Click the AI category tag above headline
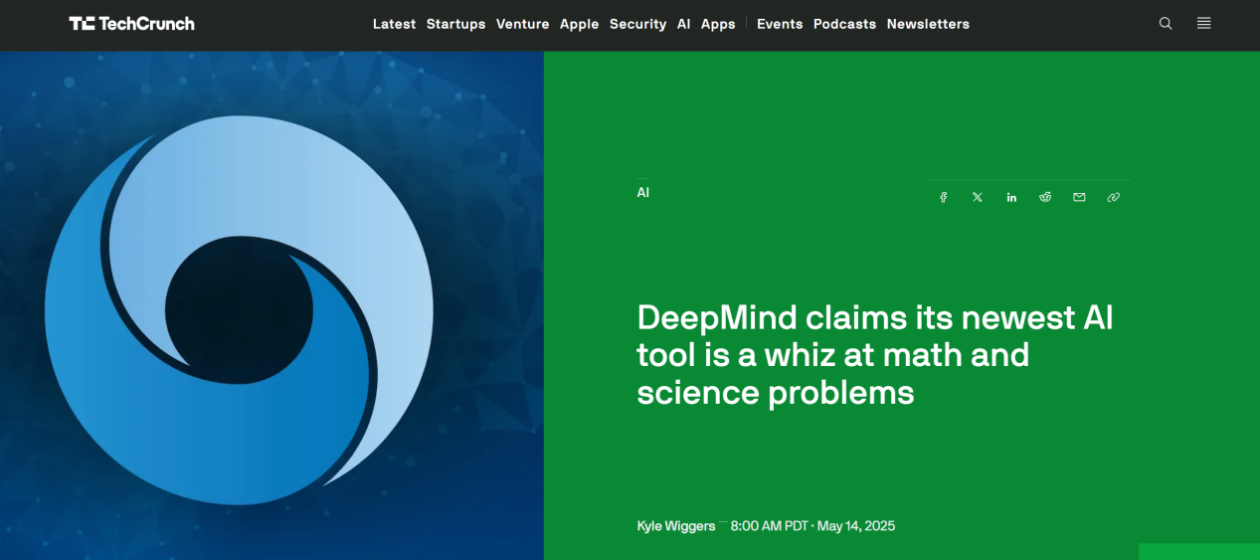 pyautogui.click(x=643, y=192)
